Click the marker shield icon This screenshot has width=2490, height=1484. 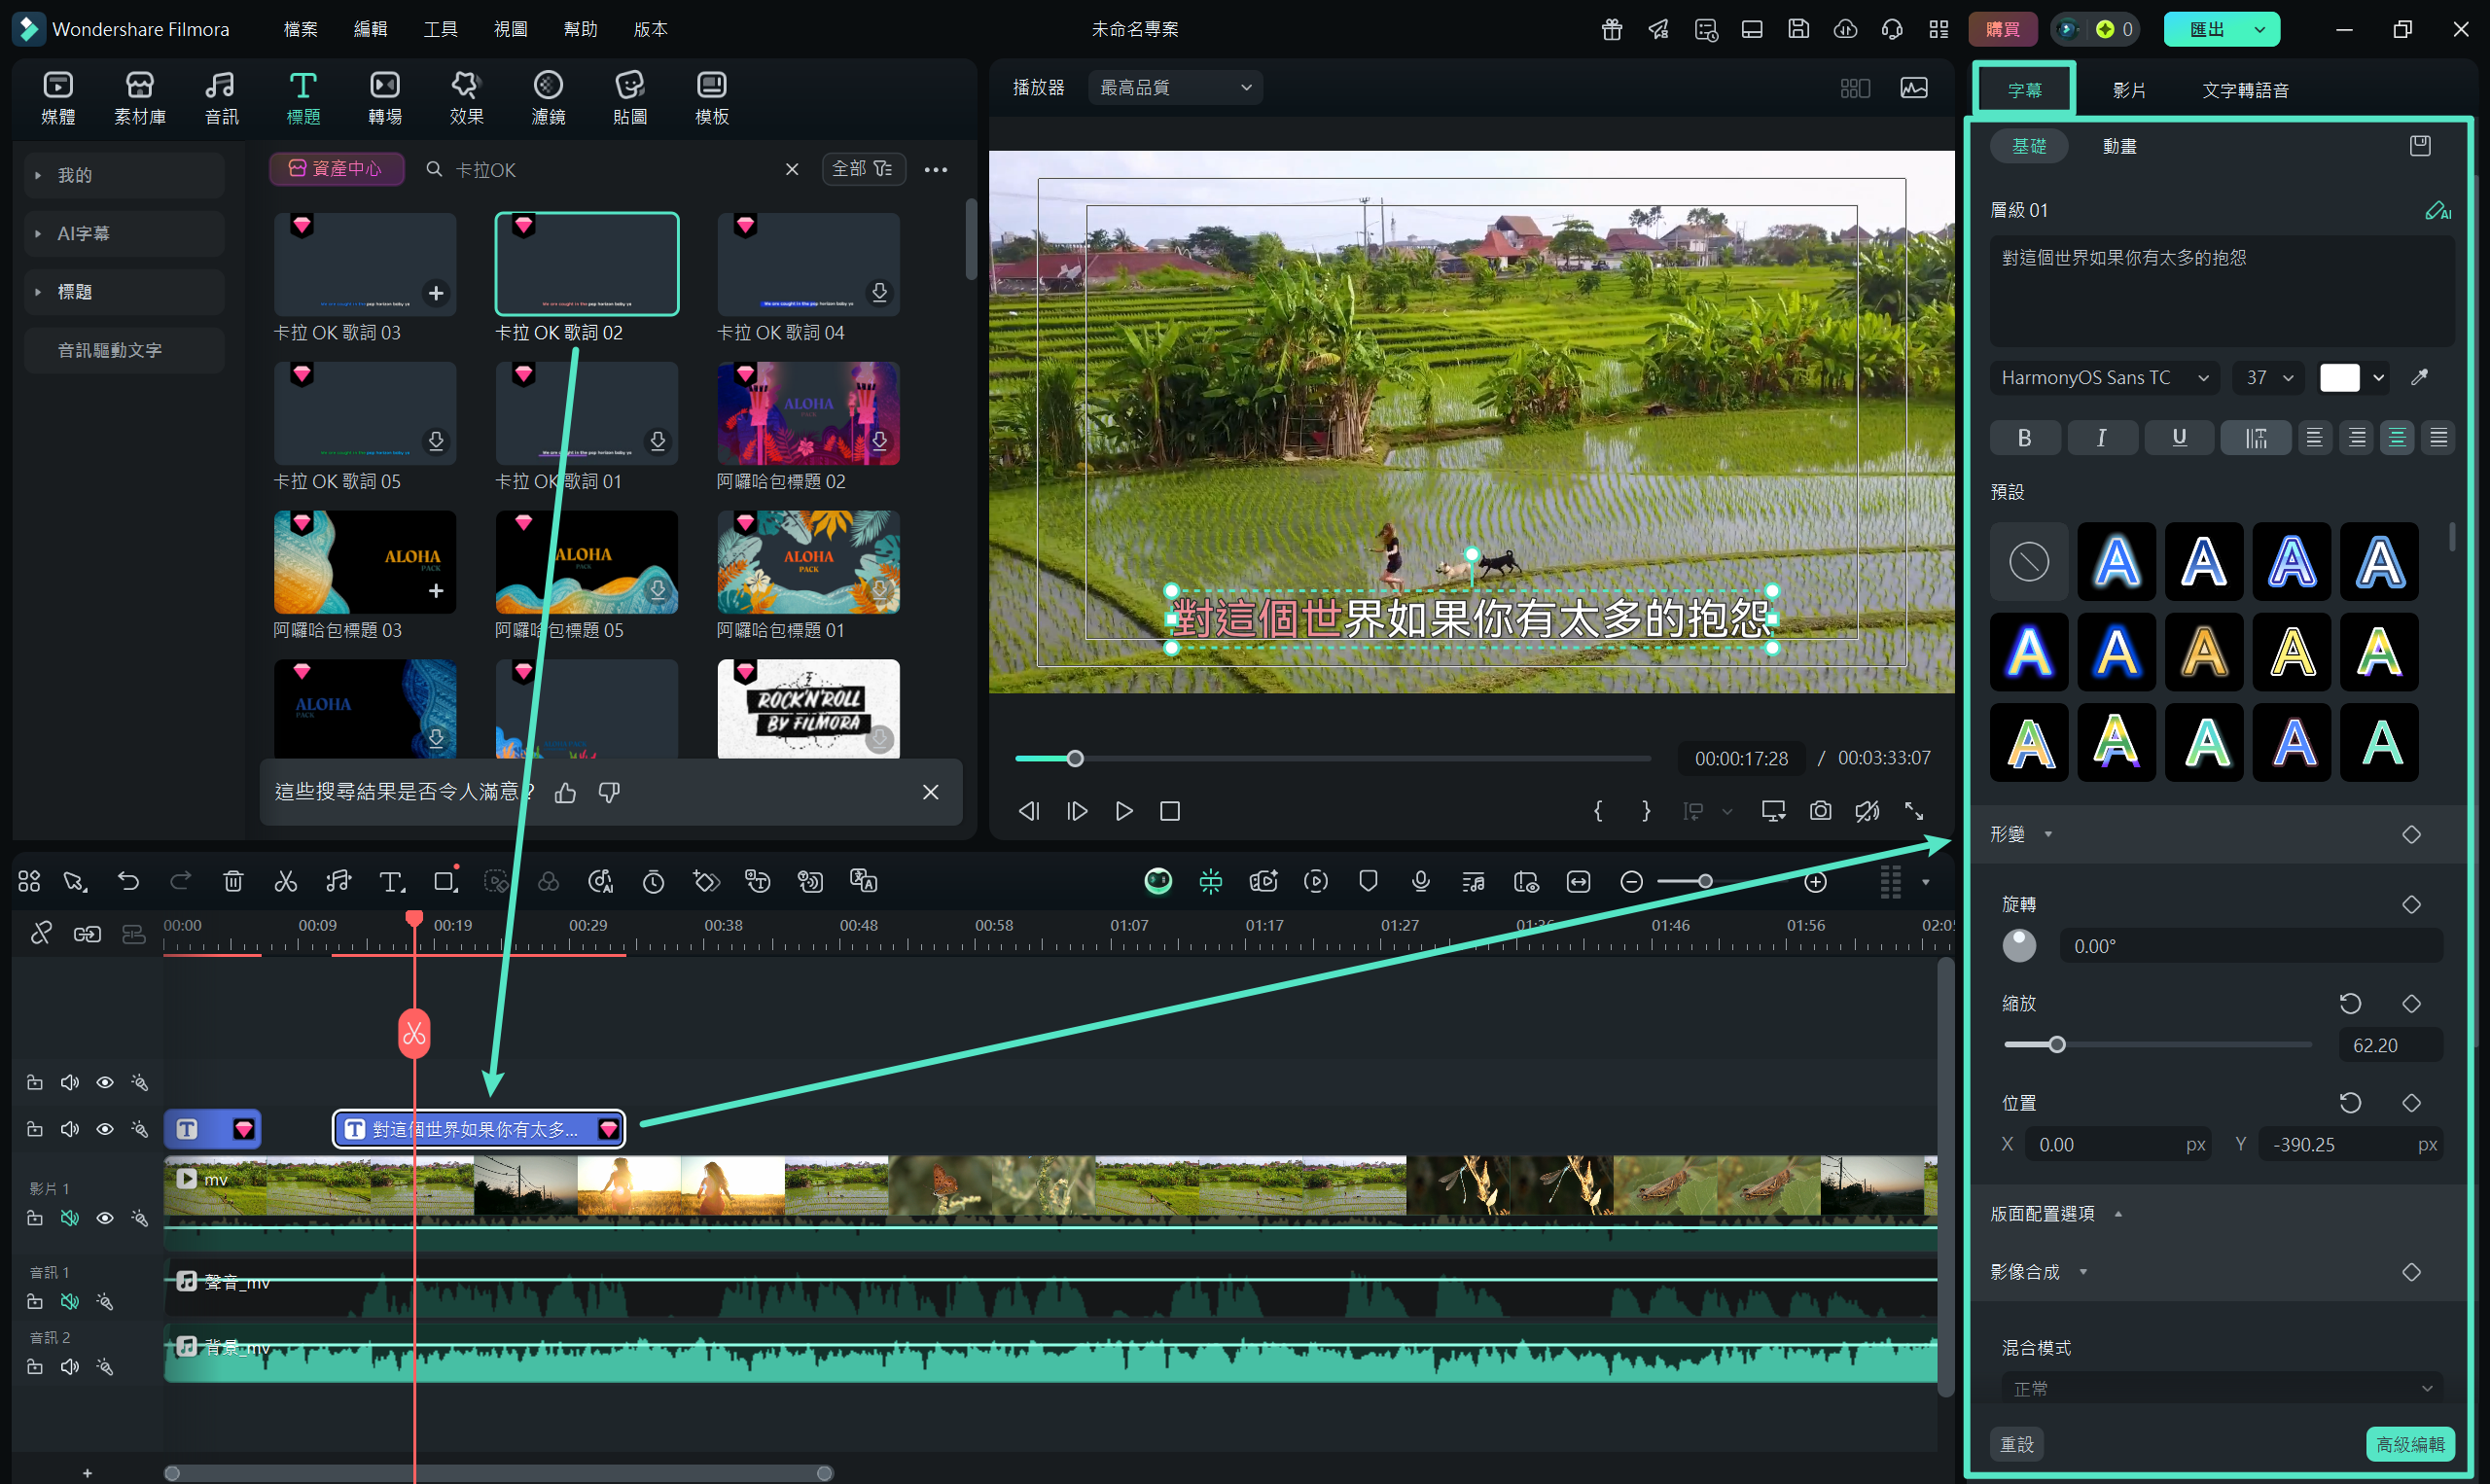click(x=1368, y=881)
